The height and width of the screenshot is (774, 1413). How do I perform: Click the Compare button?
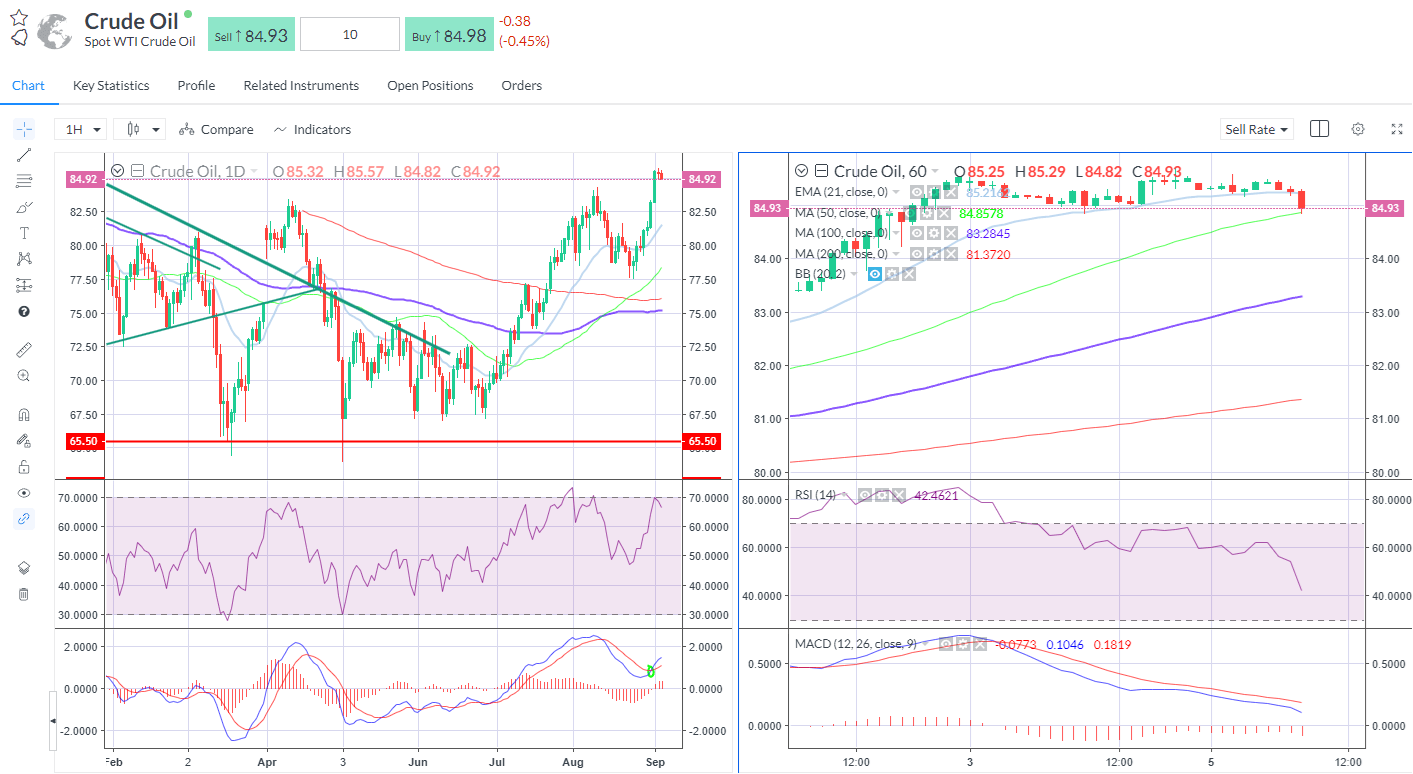coord(216,129)
